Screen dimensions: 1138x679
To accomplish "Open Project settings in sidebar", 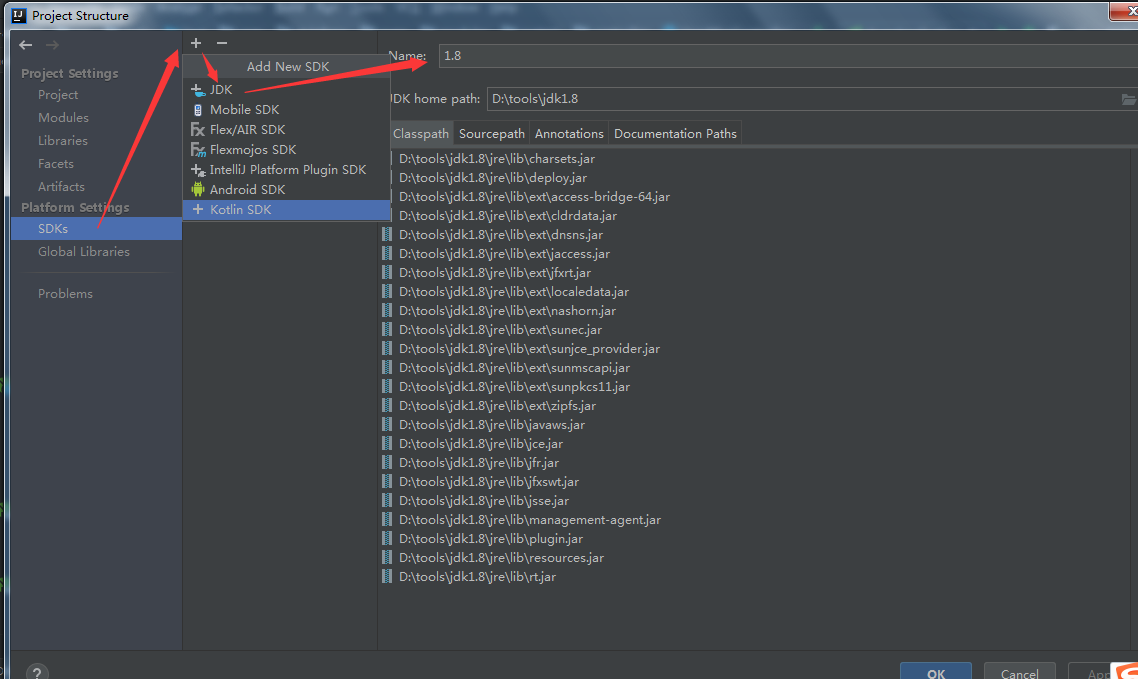I will (58, 95).
